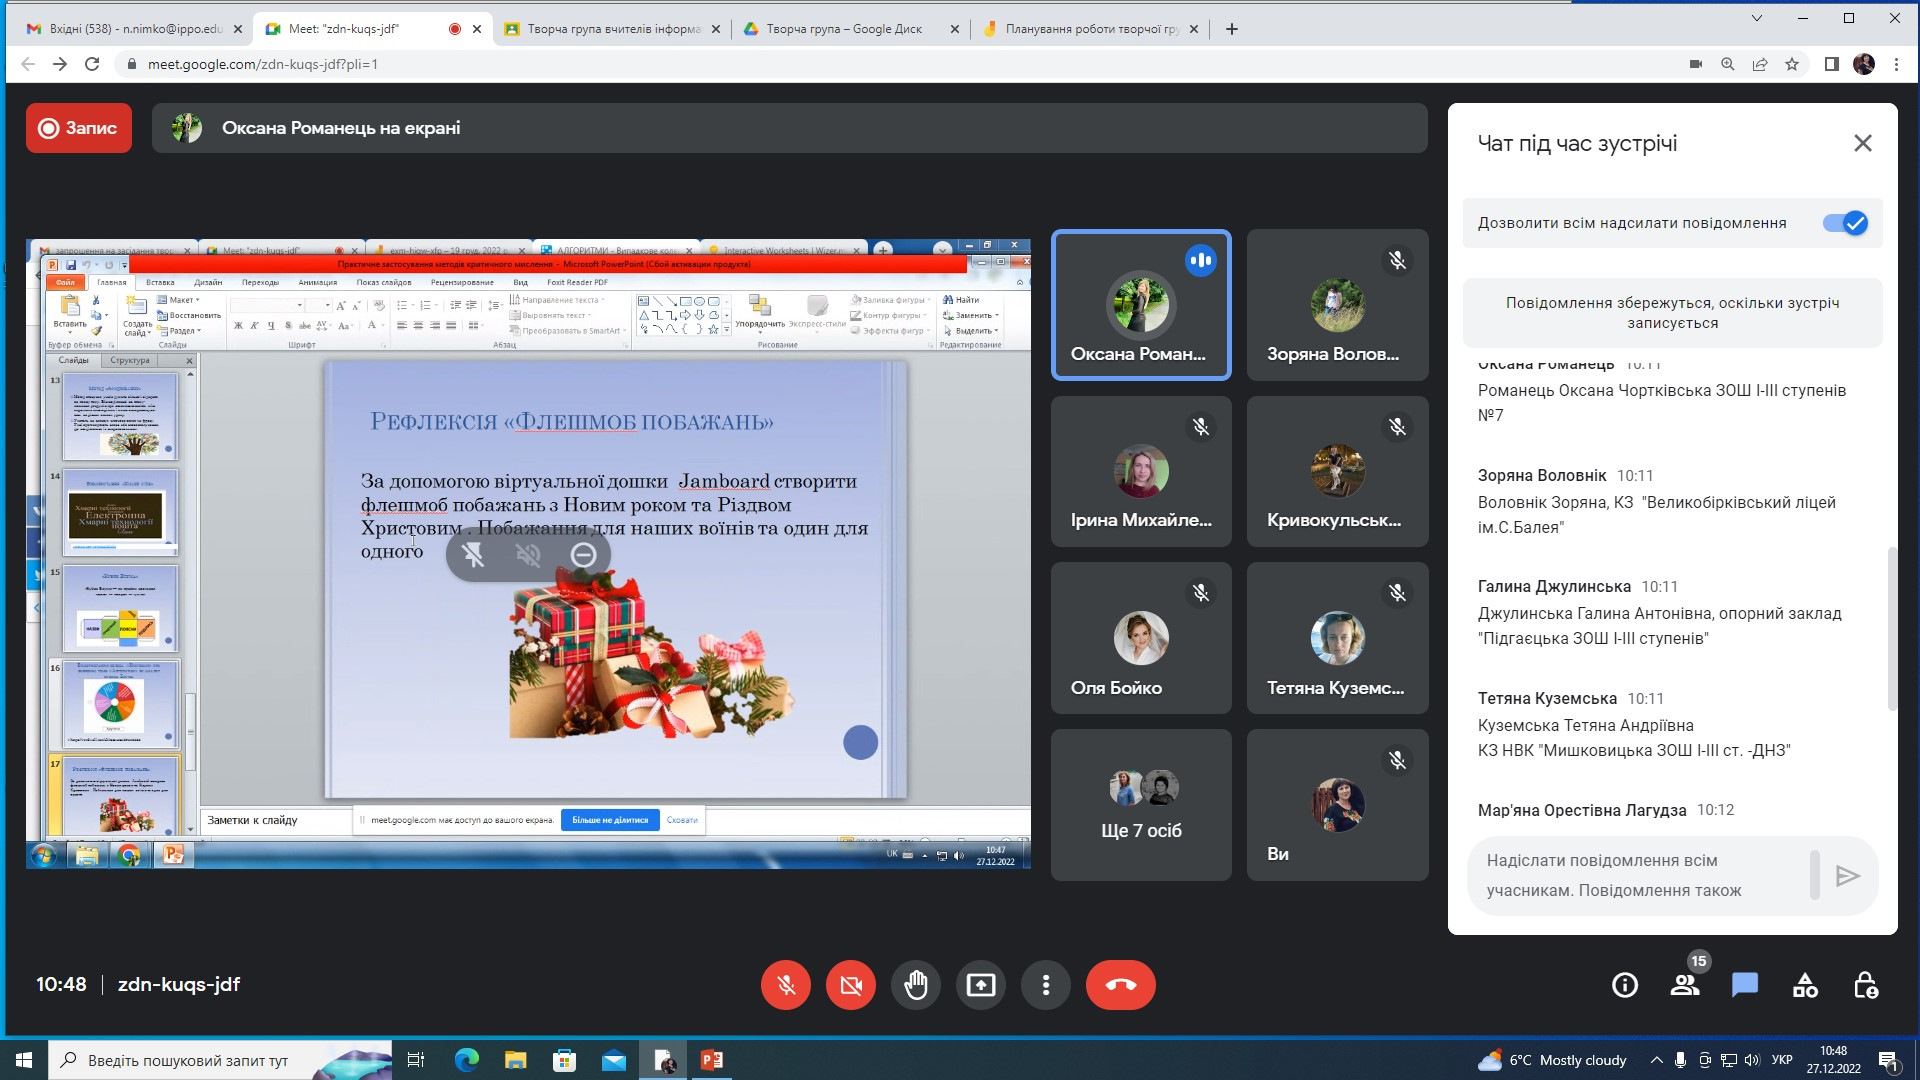The width and height of the screenshot is (1920, 1080).
Task: Send the chat message arrow
Action: pyautogui.click(x=1847, y=876)
